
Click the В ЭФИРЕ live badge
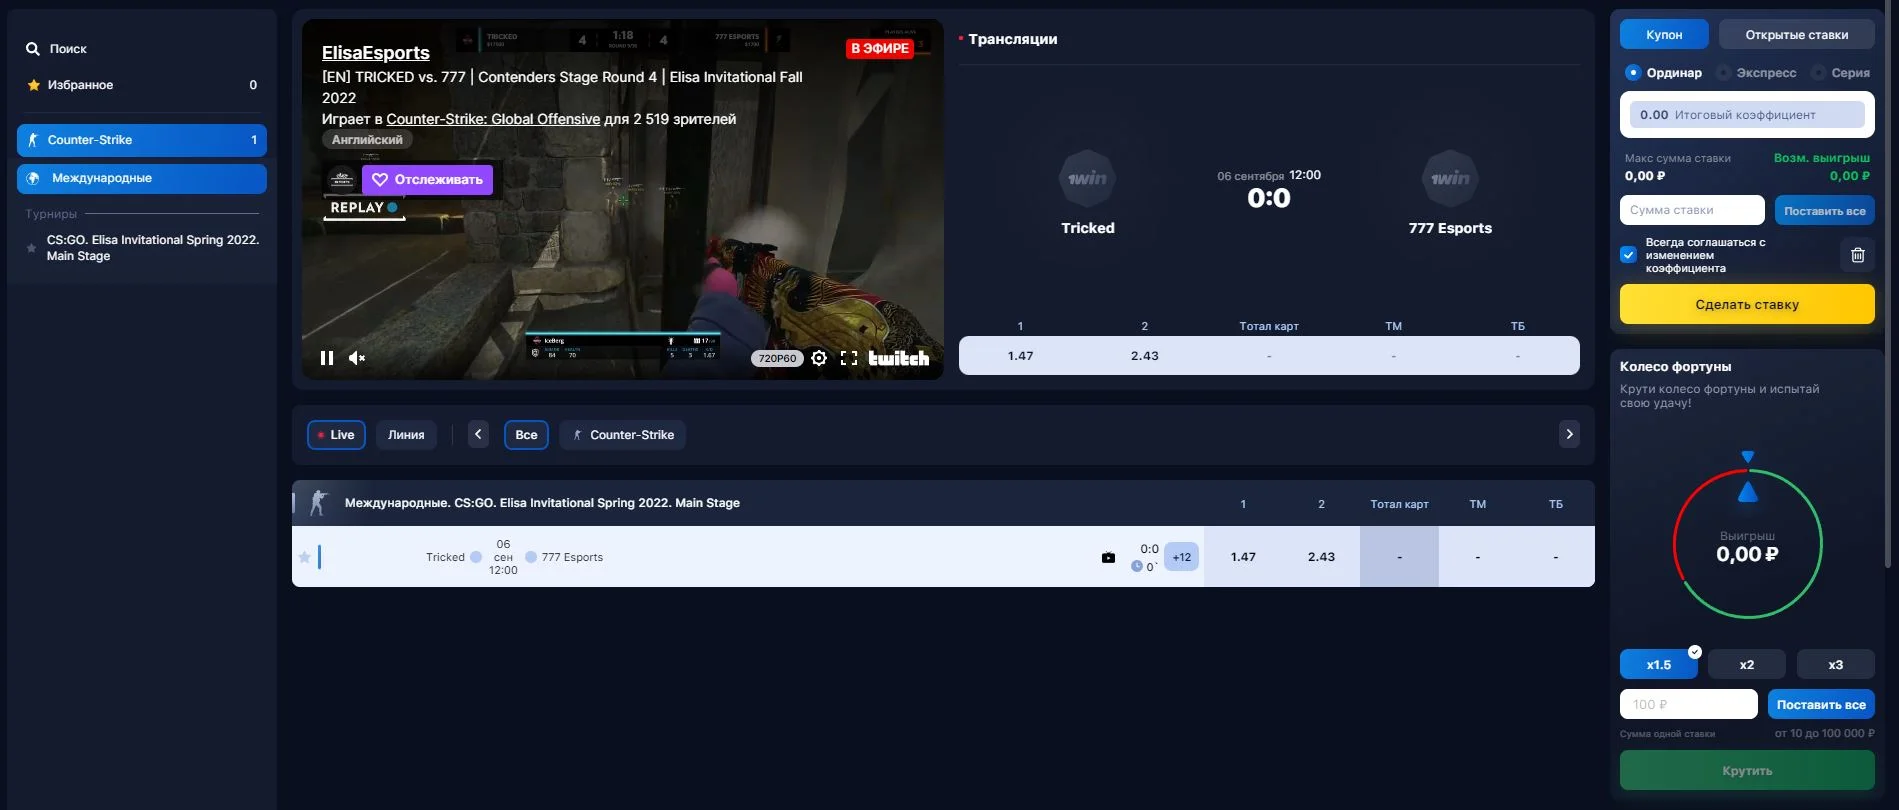click(x=880, y=48)
